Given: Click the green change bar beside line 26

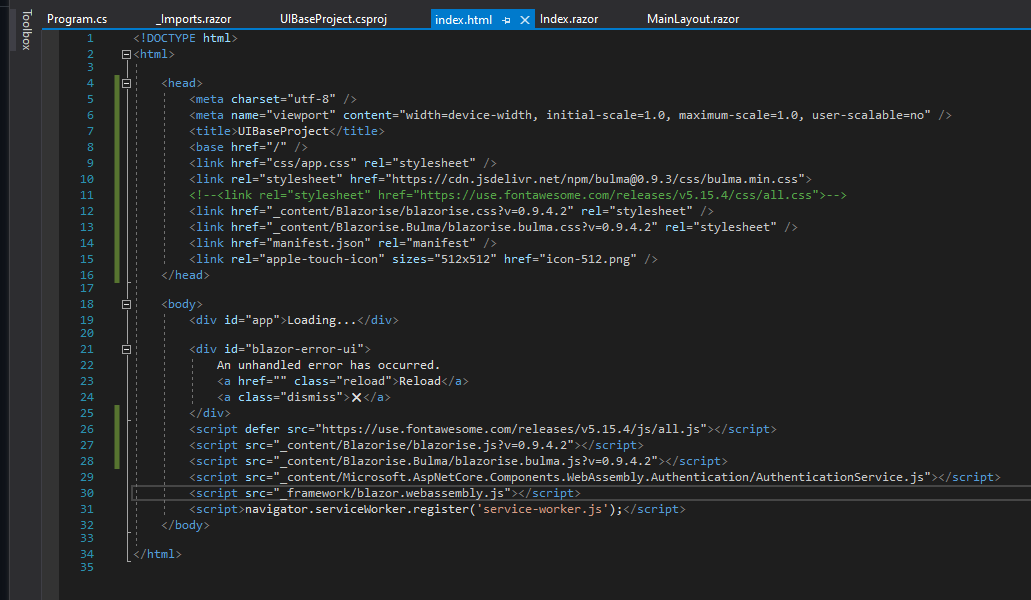Looking at the screenshot, I should click(x=117, y=428).
